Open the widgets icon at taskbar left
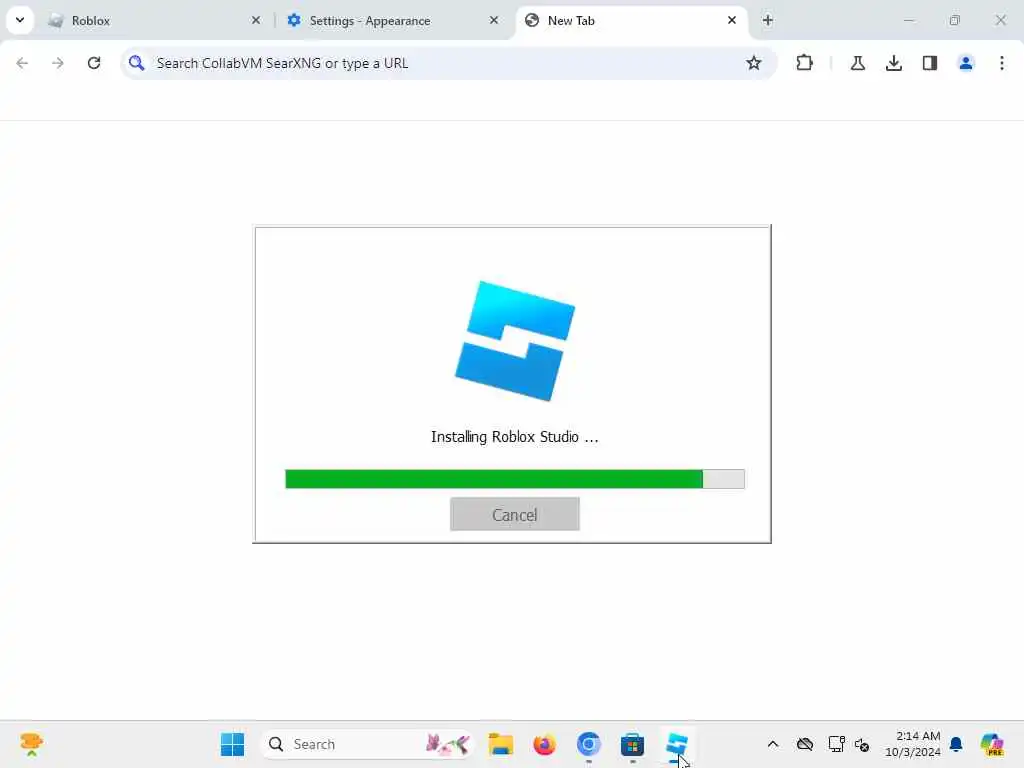This screenshot has width=1024, height=768. coord(31,744)
